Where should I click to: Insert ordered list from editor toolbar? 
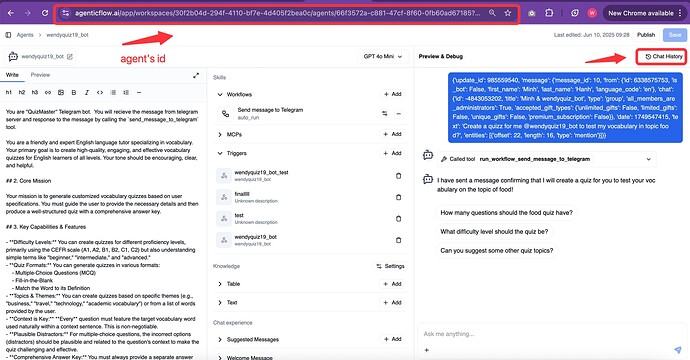(126, 92)
